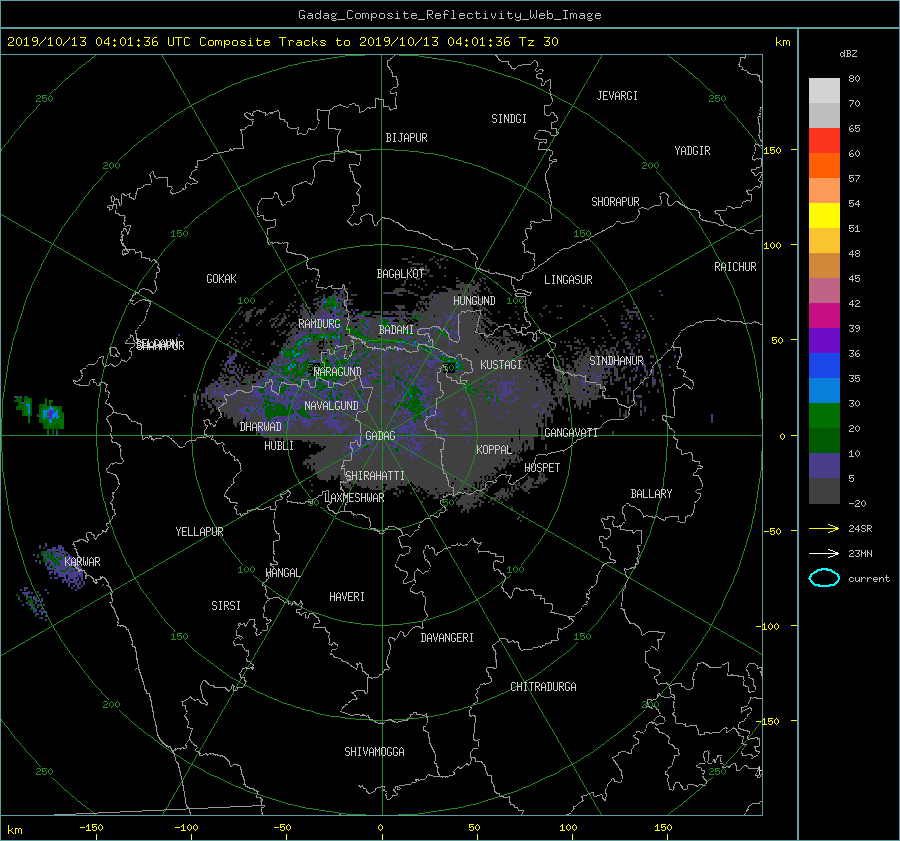
Task: Click the SINDGI city label
Action: [509, 119]
